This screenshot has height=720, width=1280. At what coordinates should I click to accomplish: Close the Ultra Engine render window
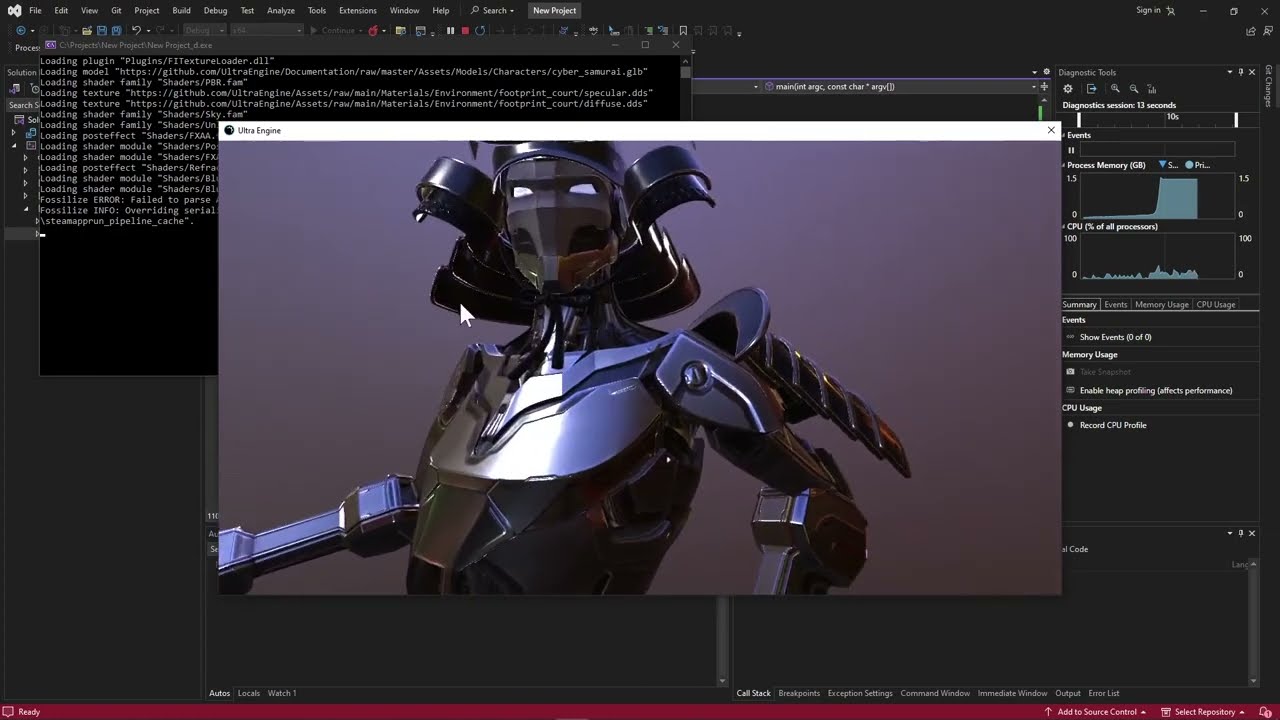point(1051,130)
